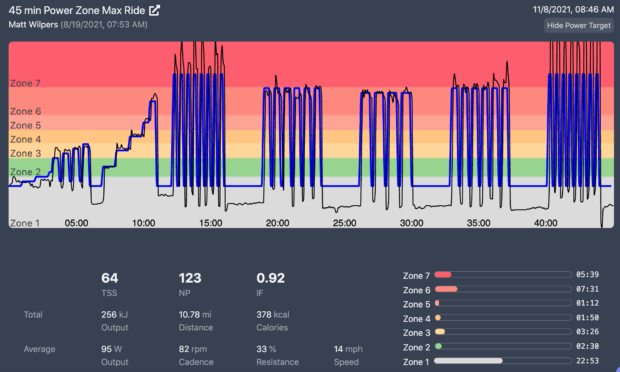Click the Zone 5 label on the chart
Viewport: 620px width, 372px height.
coord(25,125)
